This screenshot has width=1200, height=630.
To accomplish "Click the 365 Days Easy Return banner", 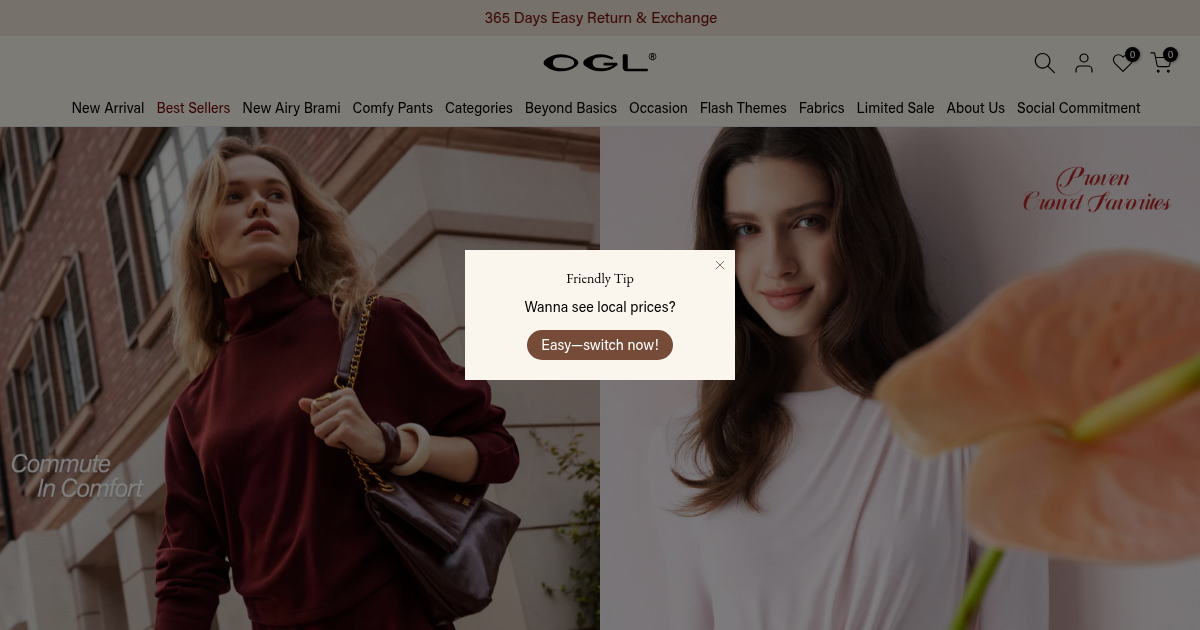I will click(x=600, y=18).
